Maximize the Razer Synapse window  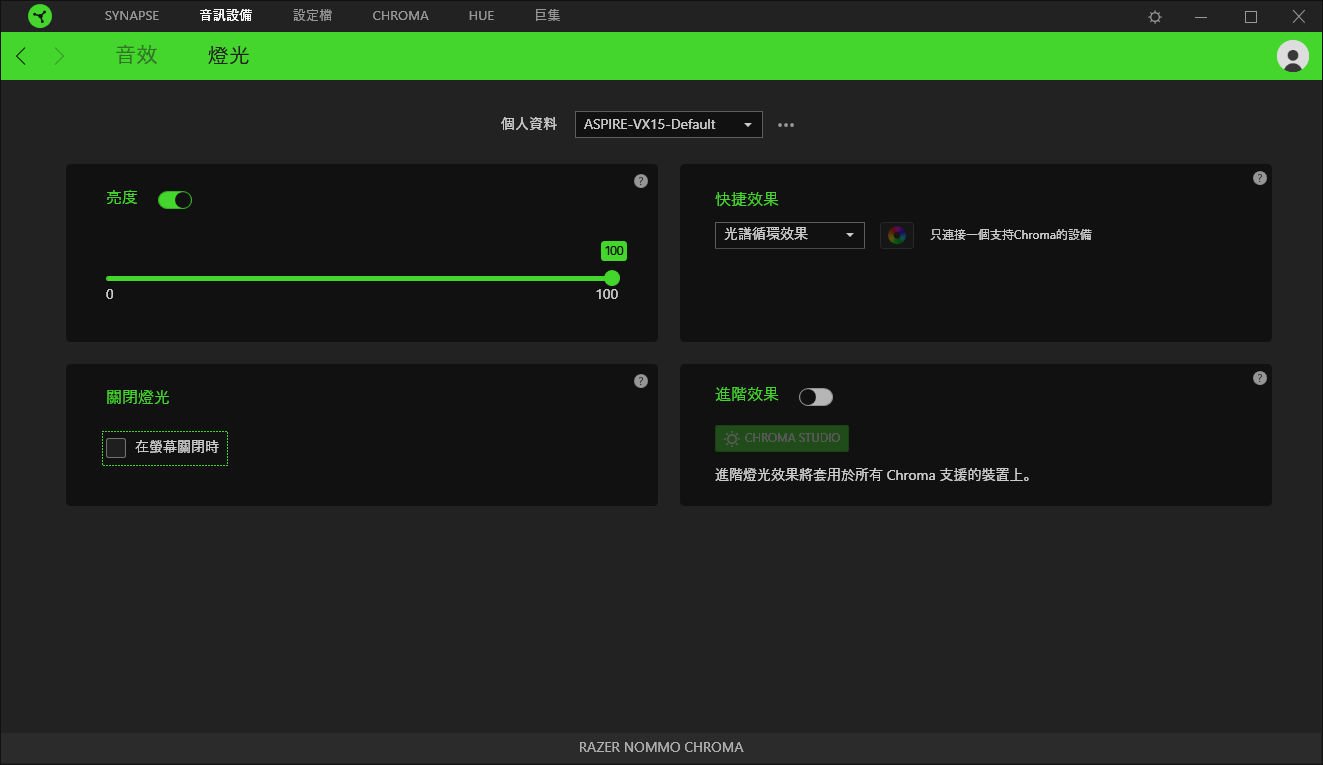click(1251, 17)
